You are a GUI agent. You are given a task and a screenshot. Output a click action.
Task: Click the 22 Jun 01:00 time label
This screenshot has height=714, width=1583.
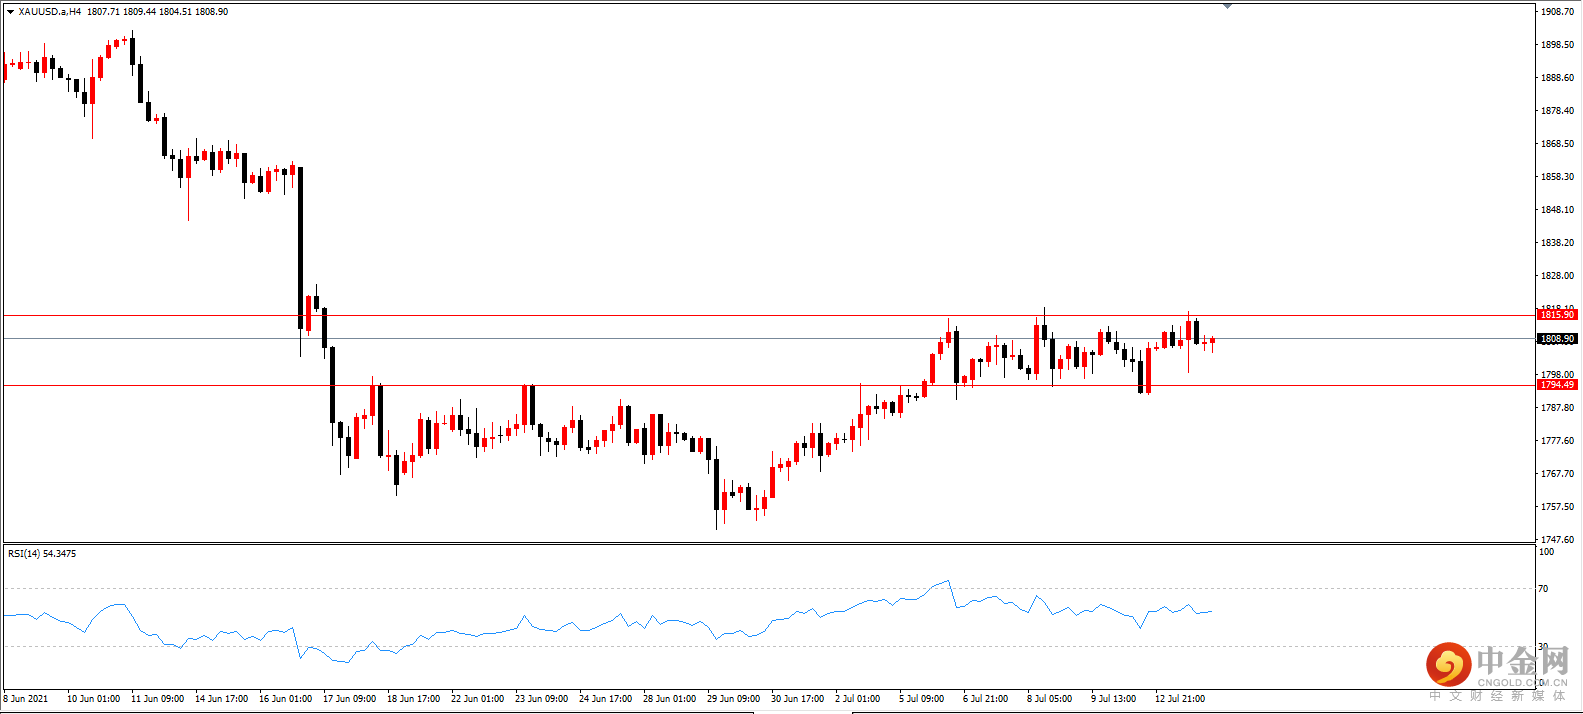click(x=477, y=699)
